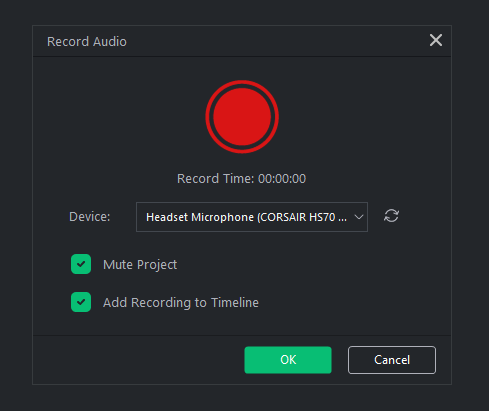Toggle the Mute Project checkbox
This screenshot has width=489, height=411.
tap(81, 264)
